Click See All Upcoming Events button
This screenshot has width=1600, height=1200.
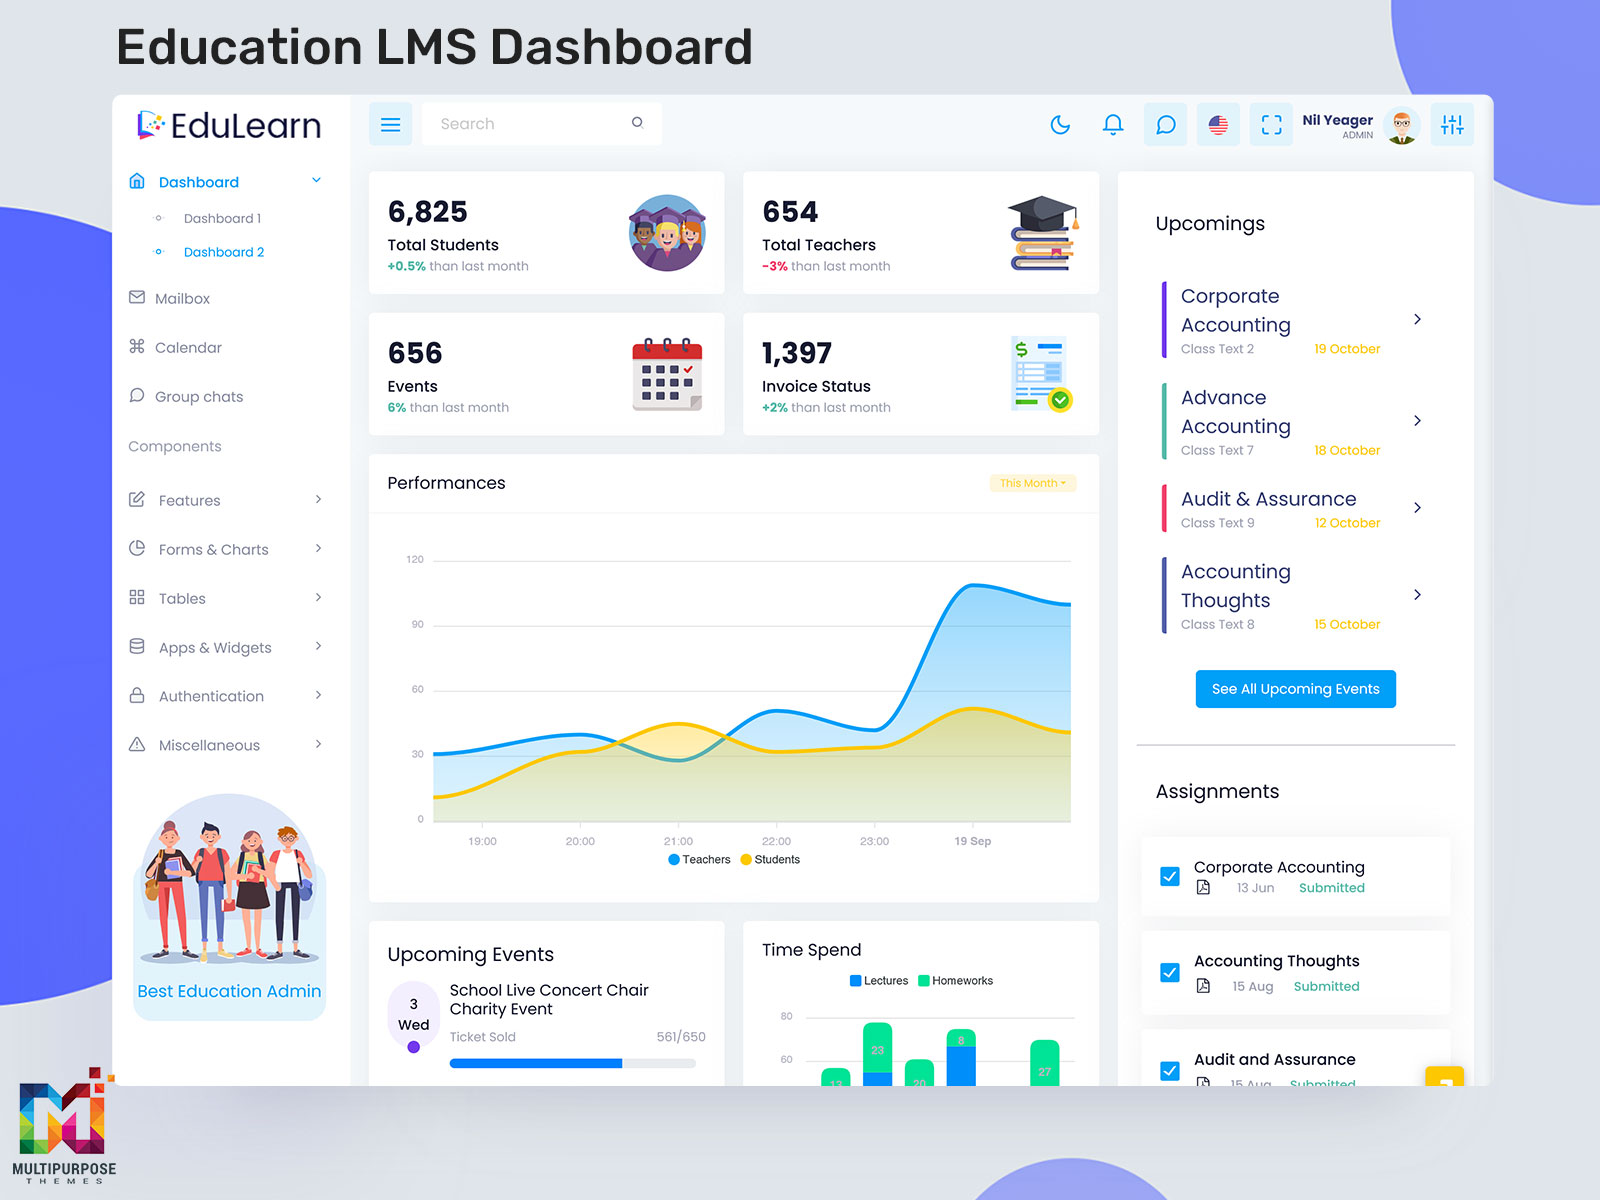pyautogui.click(x=1295, y=689)
